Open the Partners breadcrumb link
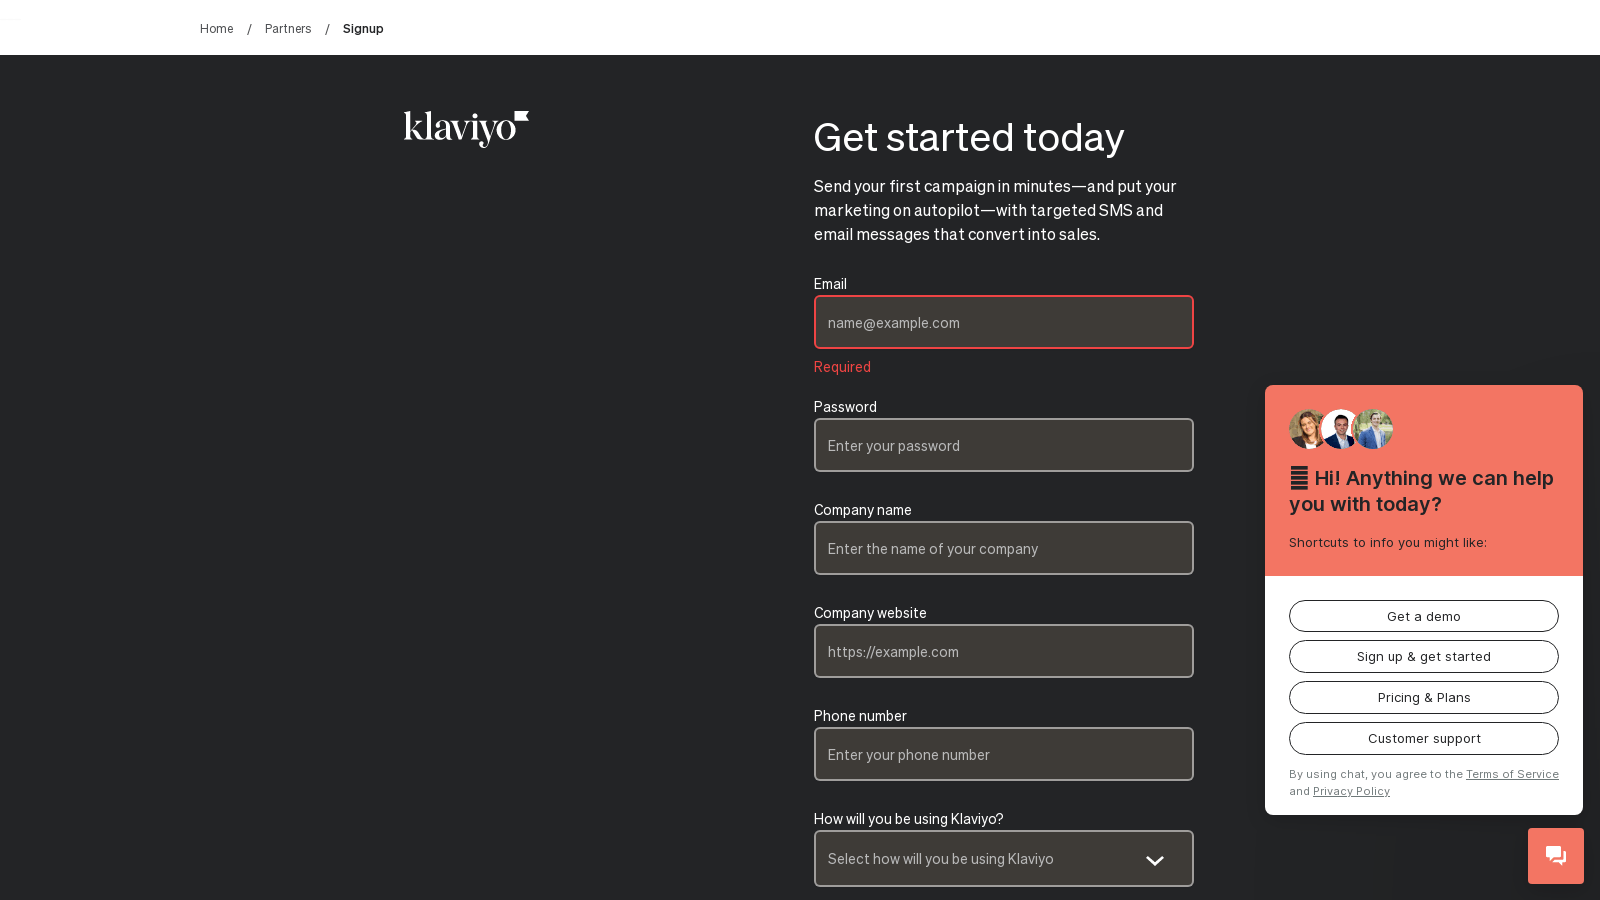 288,29
